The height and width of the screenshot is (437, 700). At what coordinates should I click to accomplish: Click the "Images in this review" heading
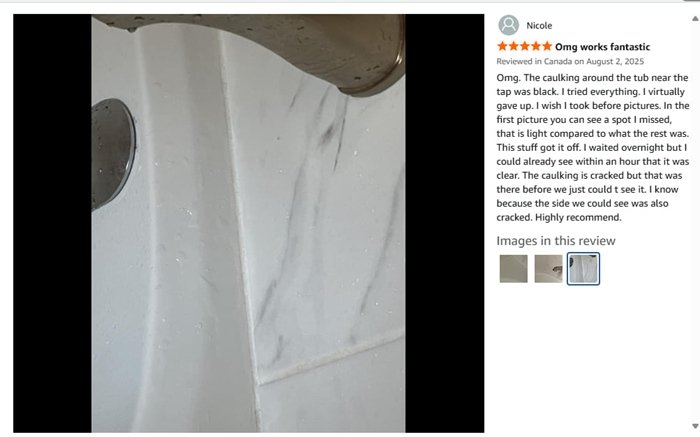pyautogui.click(x=556, y=241)
